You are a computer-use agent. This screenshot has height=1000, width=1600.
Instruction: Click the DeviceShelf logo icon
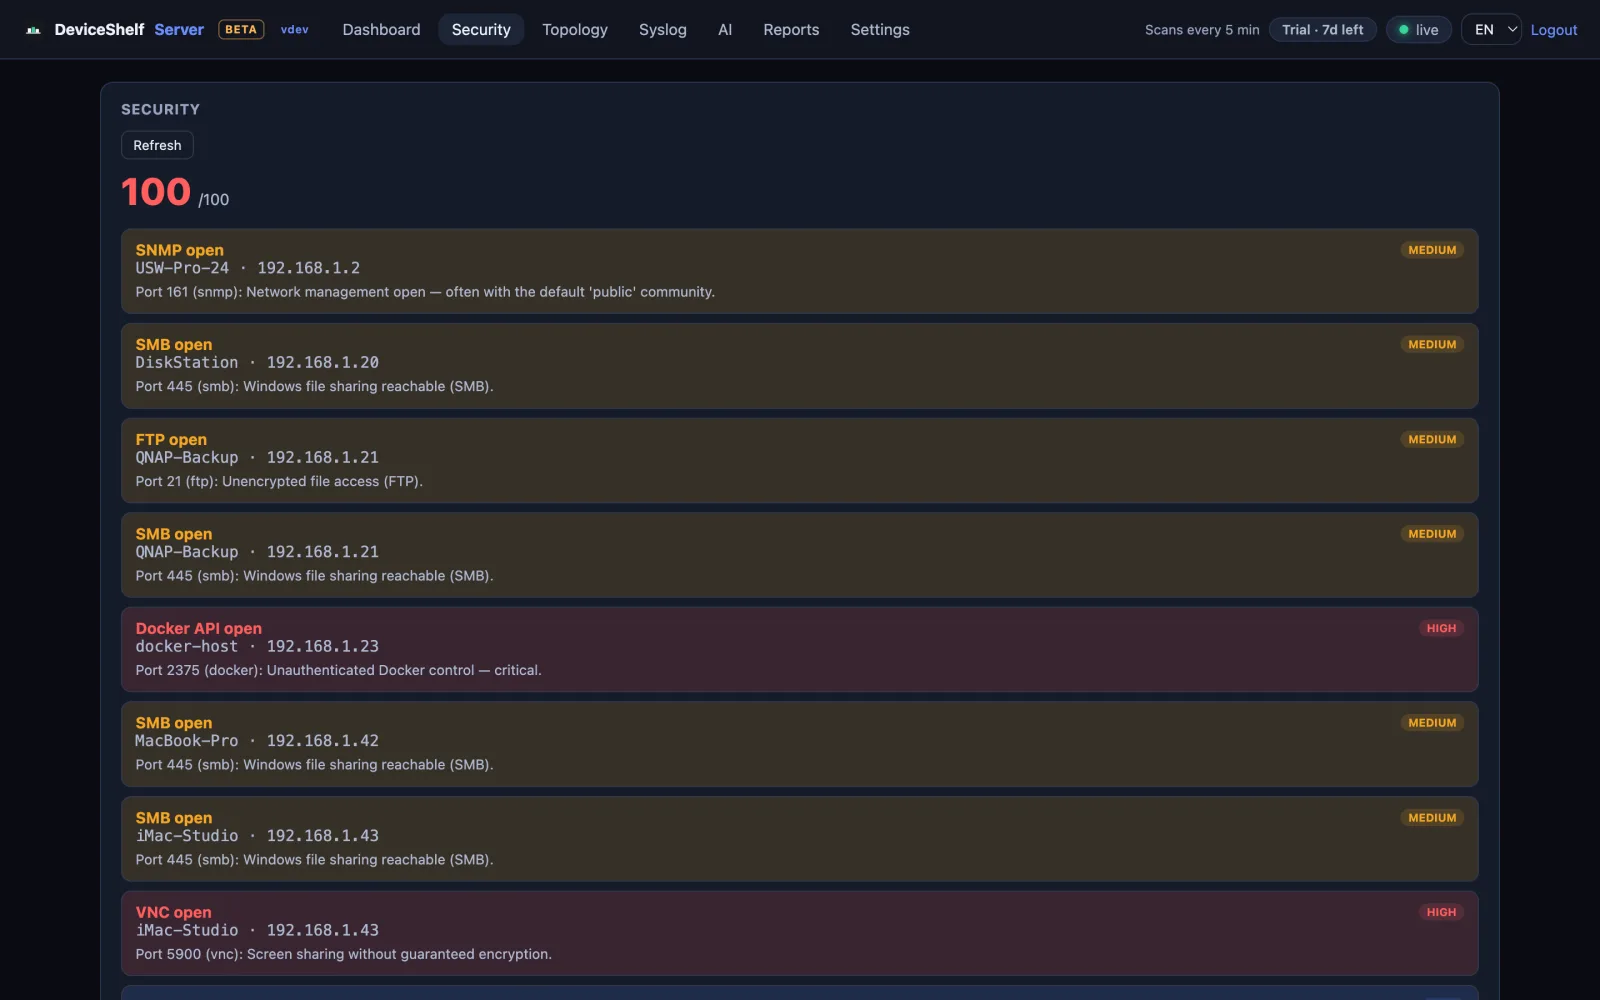33,30
